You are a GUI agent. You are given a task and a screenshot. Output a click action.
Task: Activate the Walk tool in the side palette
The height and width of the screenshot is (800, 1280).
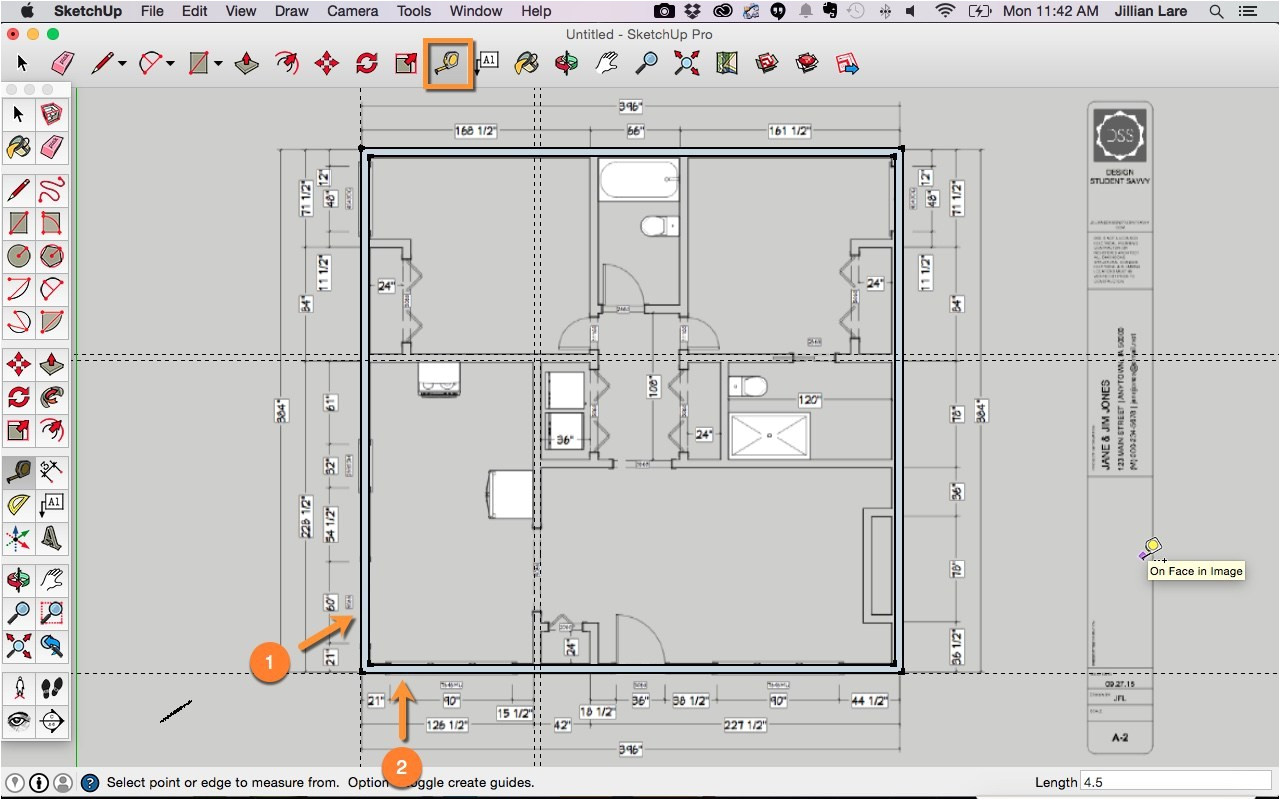(51, 688)
